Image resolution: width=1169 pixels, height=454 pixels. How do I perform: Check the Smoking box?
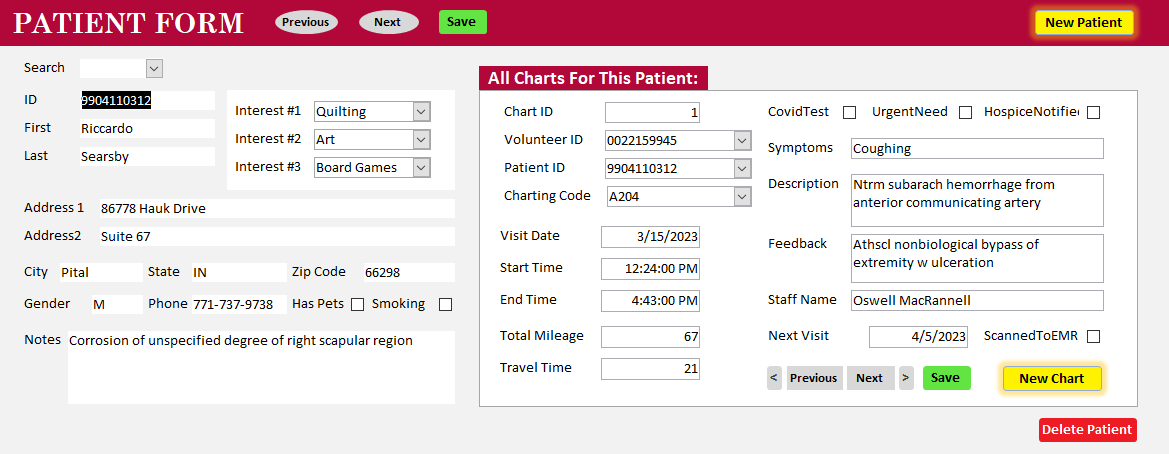point(445,304)
